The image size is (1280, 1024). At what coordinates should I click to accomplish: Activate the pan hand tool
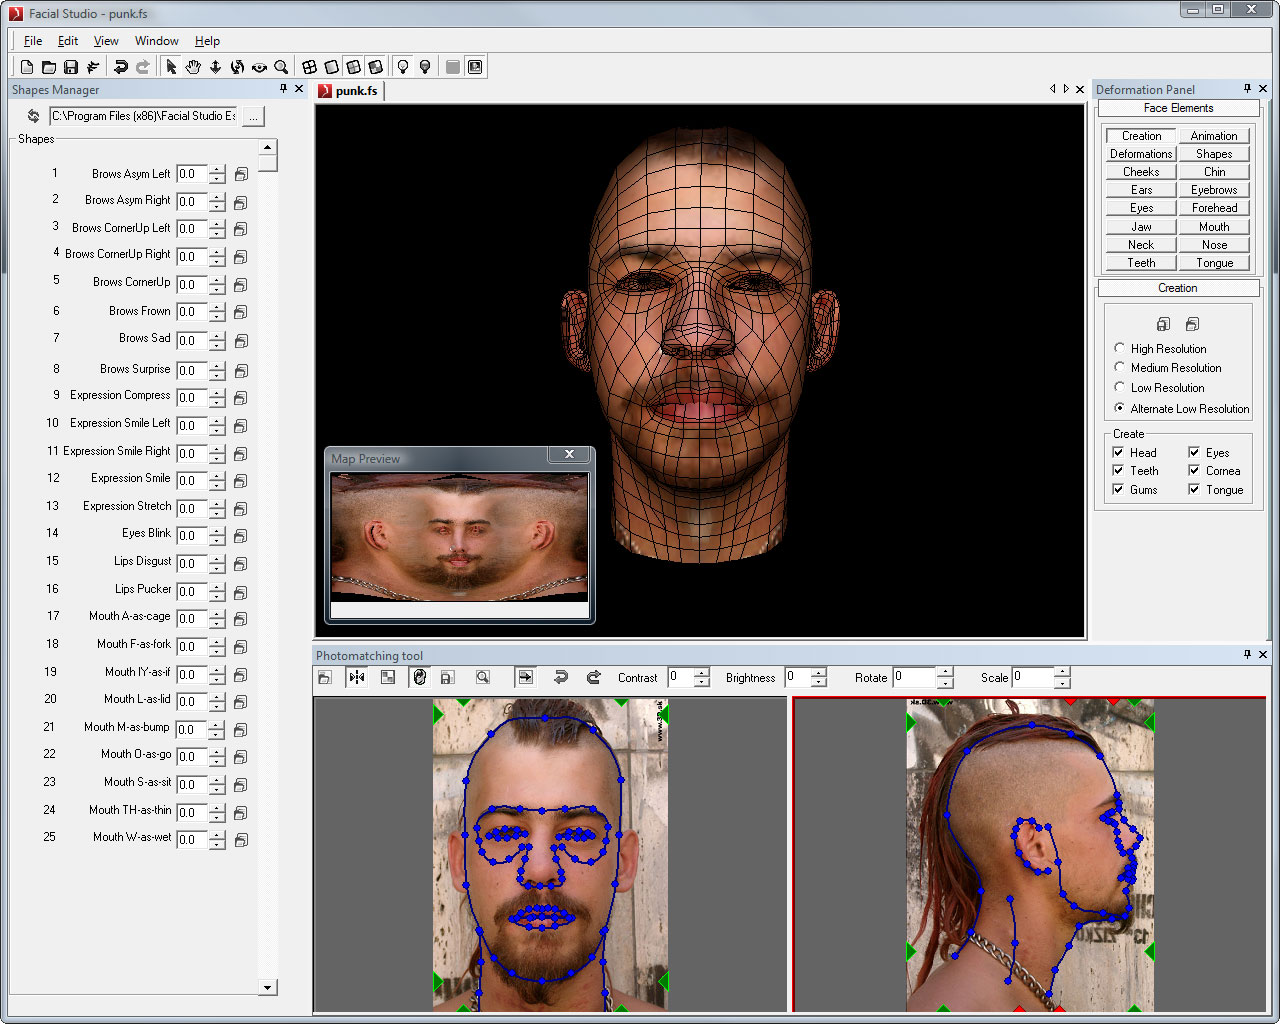193,66
